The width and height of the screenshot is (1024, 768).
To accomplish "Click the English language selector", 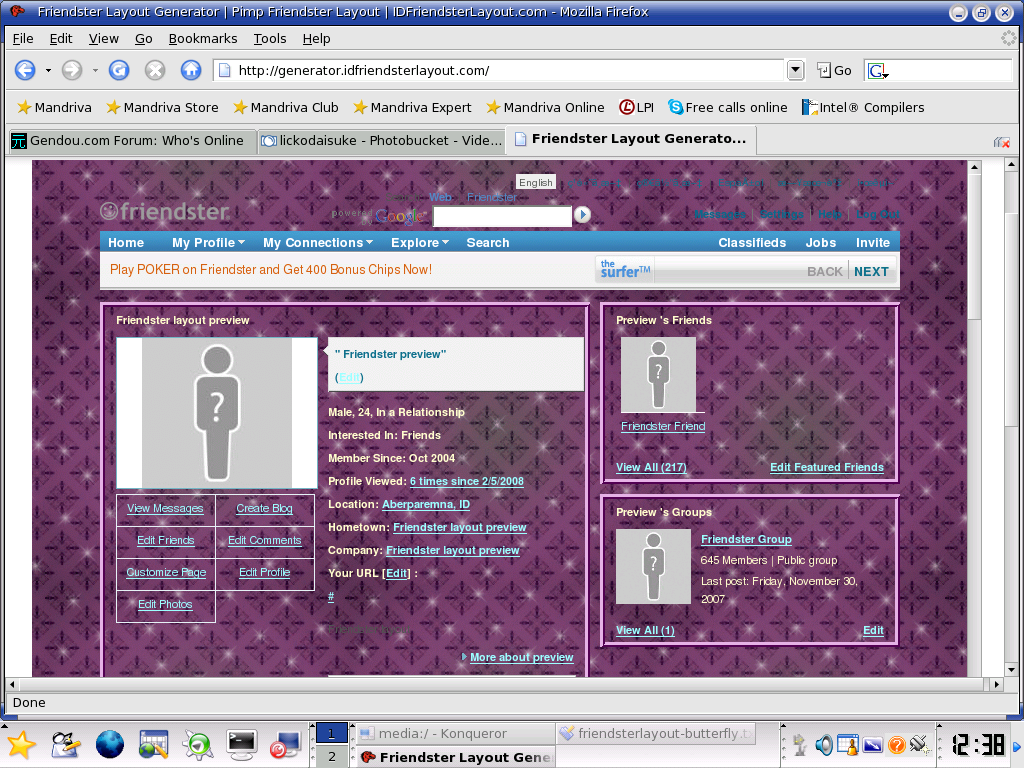I will 536,182.
